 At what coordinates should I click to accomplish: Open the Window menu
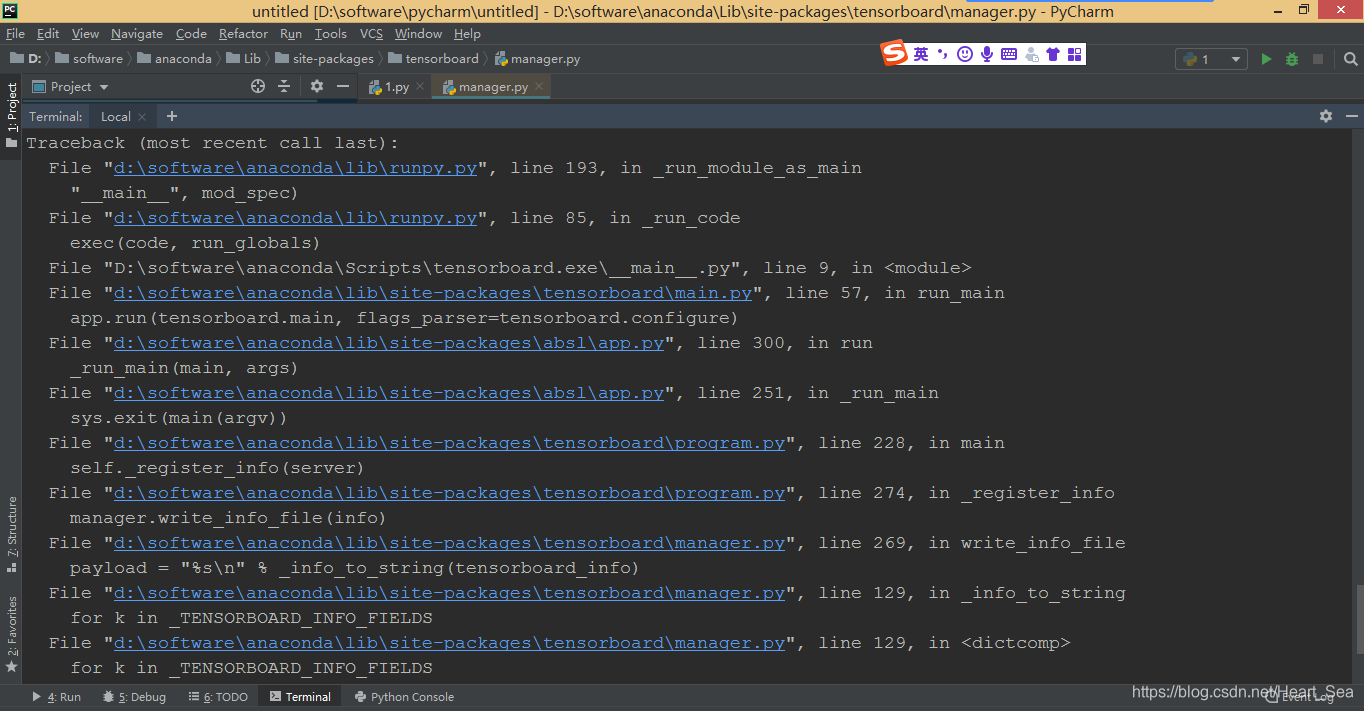click(x=418, y=33)
